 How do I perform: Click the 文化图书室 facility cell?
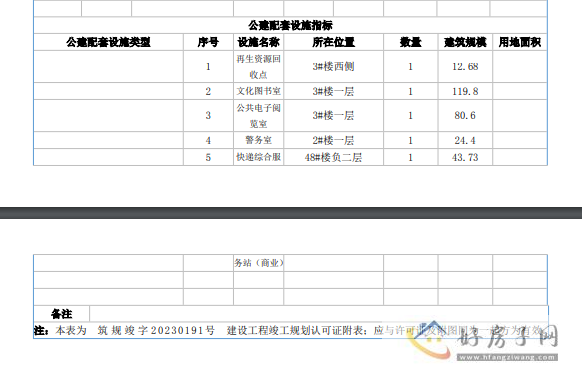pyautogui.click(x=258, y=91)
